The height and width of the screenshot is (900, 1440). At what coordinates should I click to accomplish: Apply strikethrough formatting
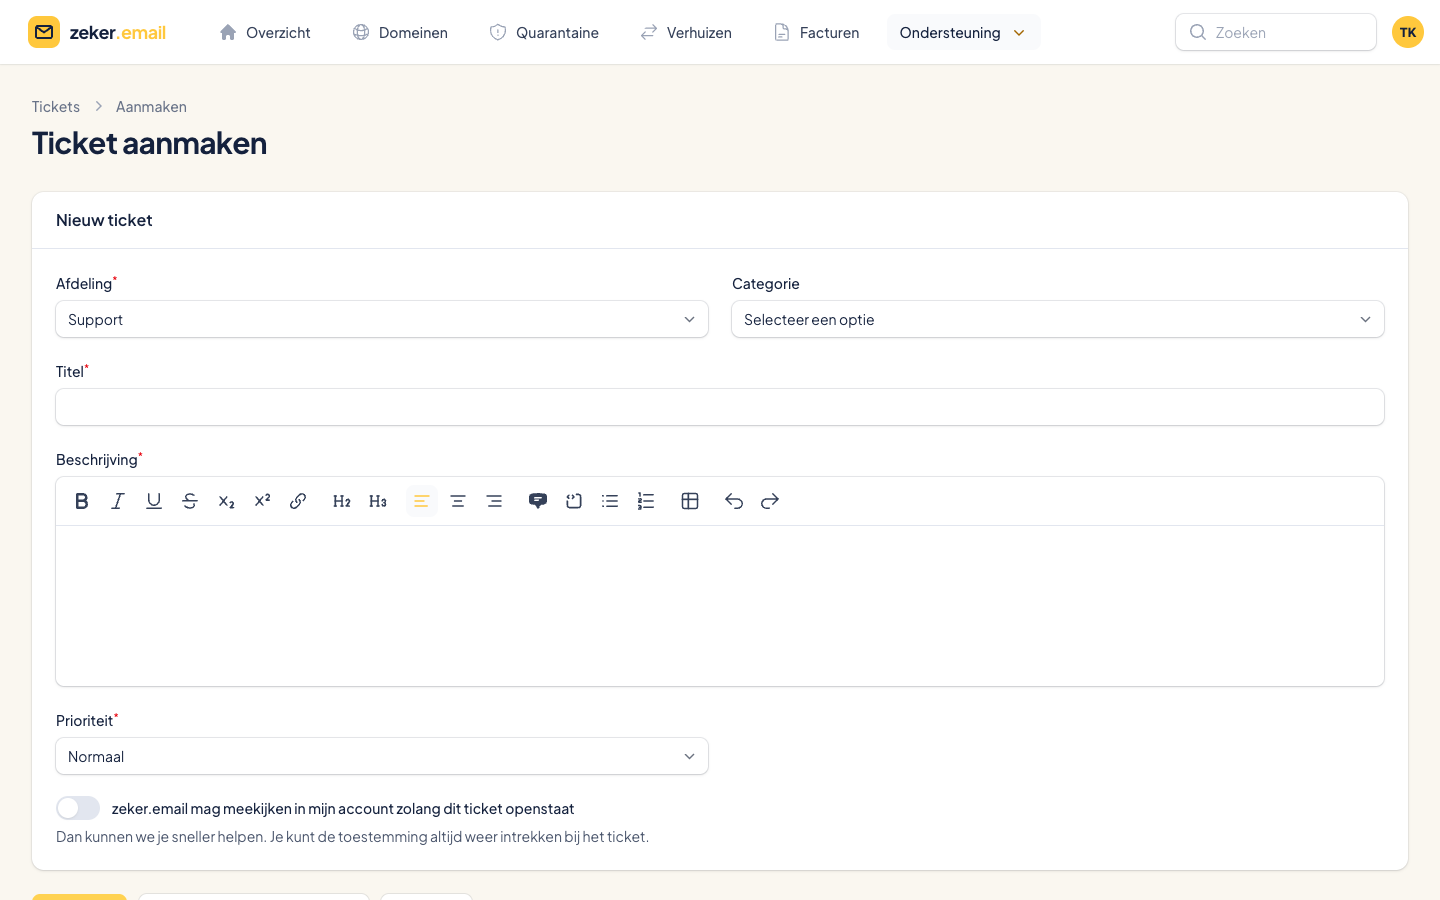(190, 501)
